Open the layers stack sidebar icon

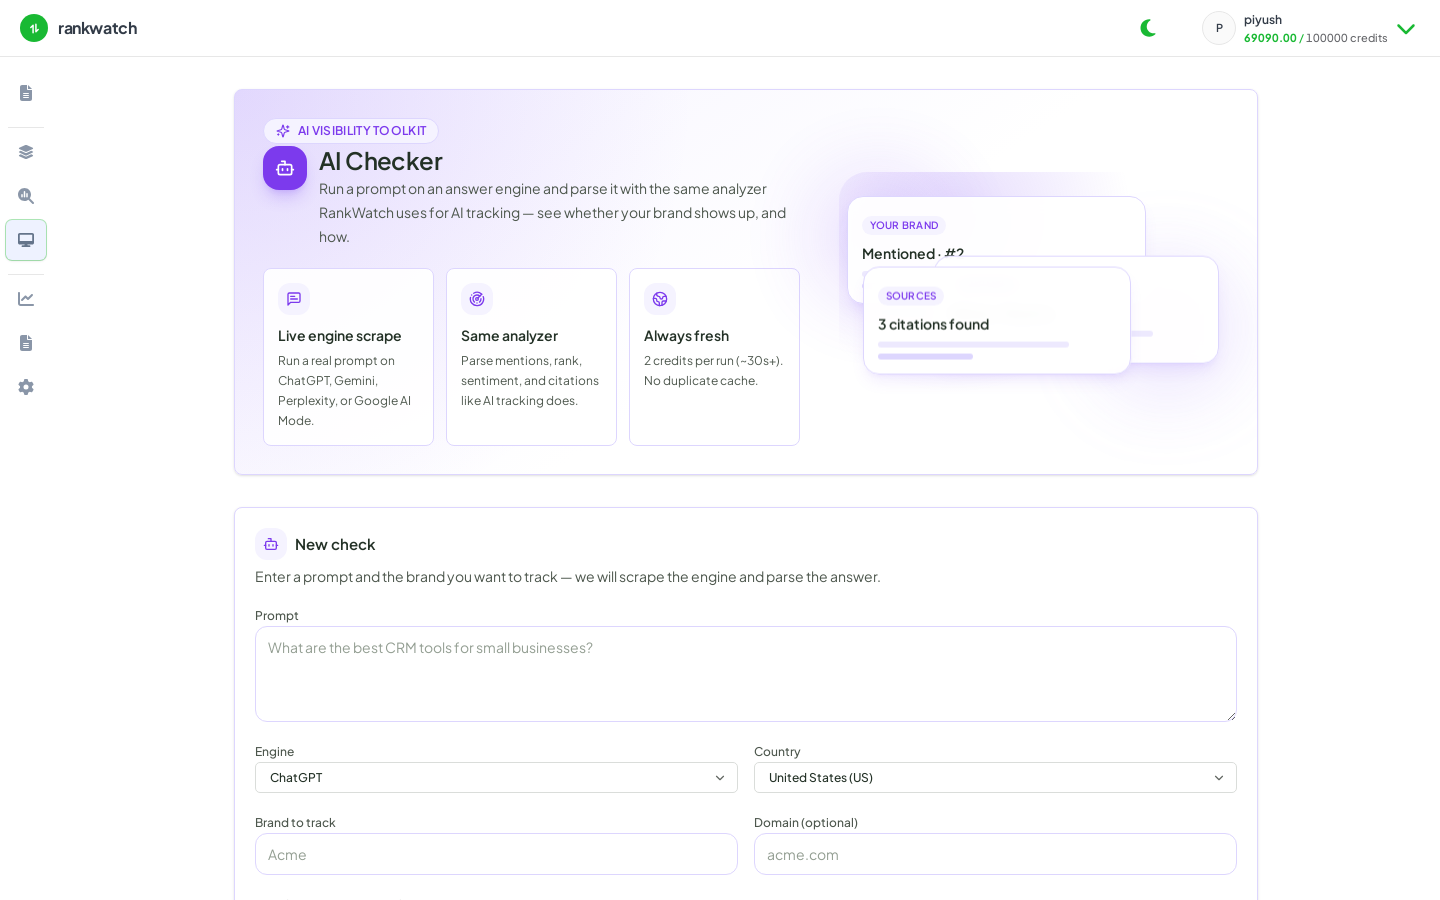pos(26,152)
